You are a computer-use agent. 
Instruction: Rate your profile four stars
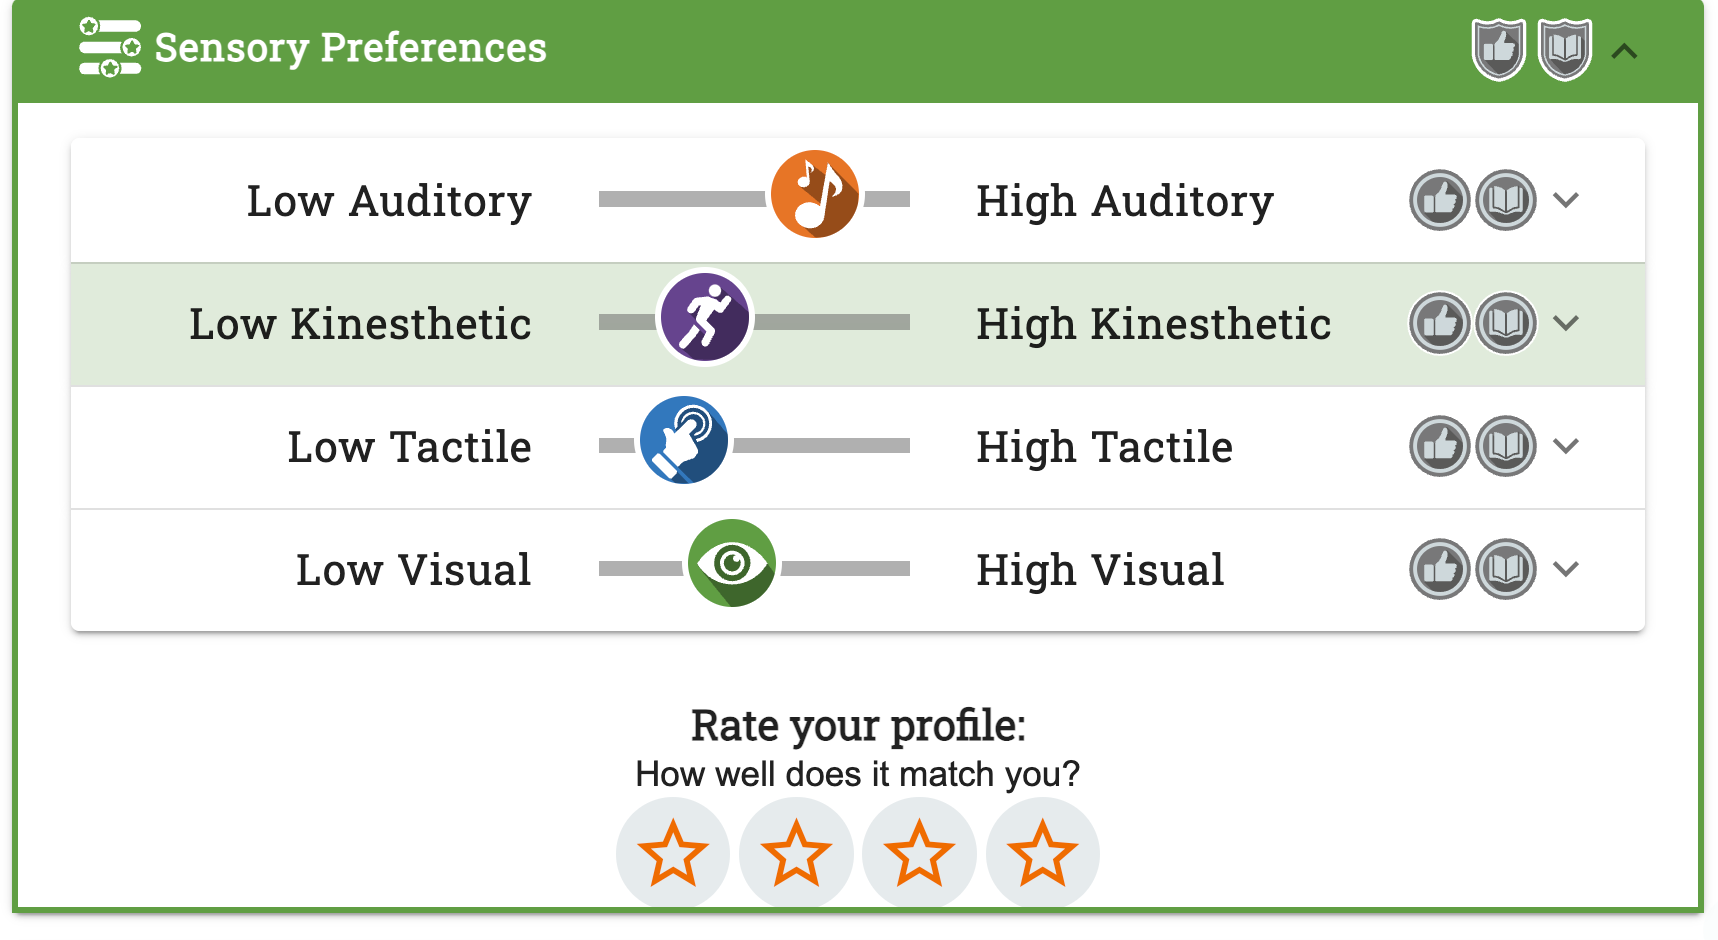tap(1042, 853)
